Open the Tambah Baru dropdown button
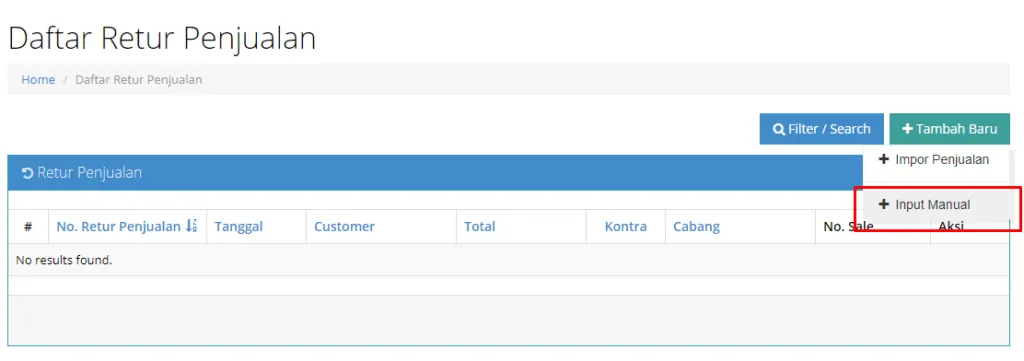Screen dimensions: 1024x361 point(950,129)
